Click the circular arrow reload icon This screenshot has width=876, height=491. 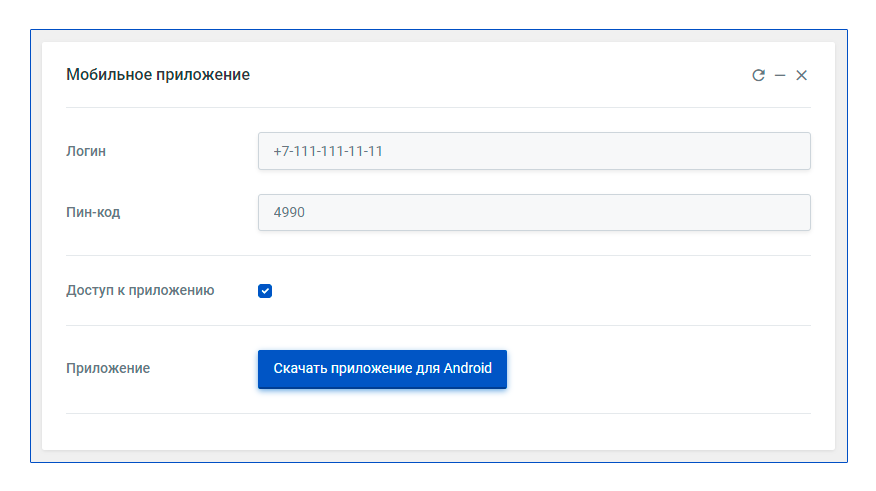pyautogui.click(x=758, y=75)
